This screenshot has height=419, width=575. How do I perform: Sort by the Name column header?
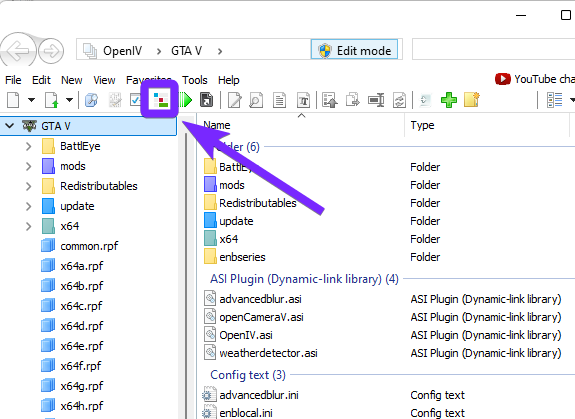coord(301,125)
